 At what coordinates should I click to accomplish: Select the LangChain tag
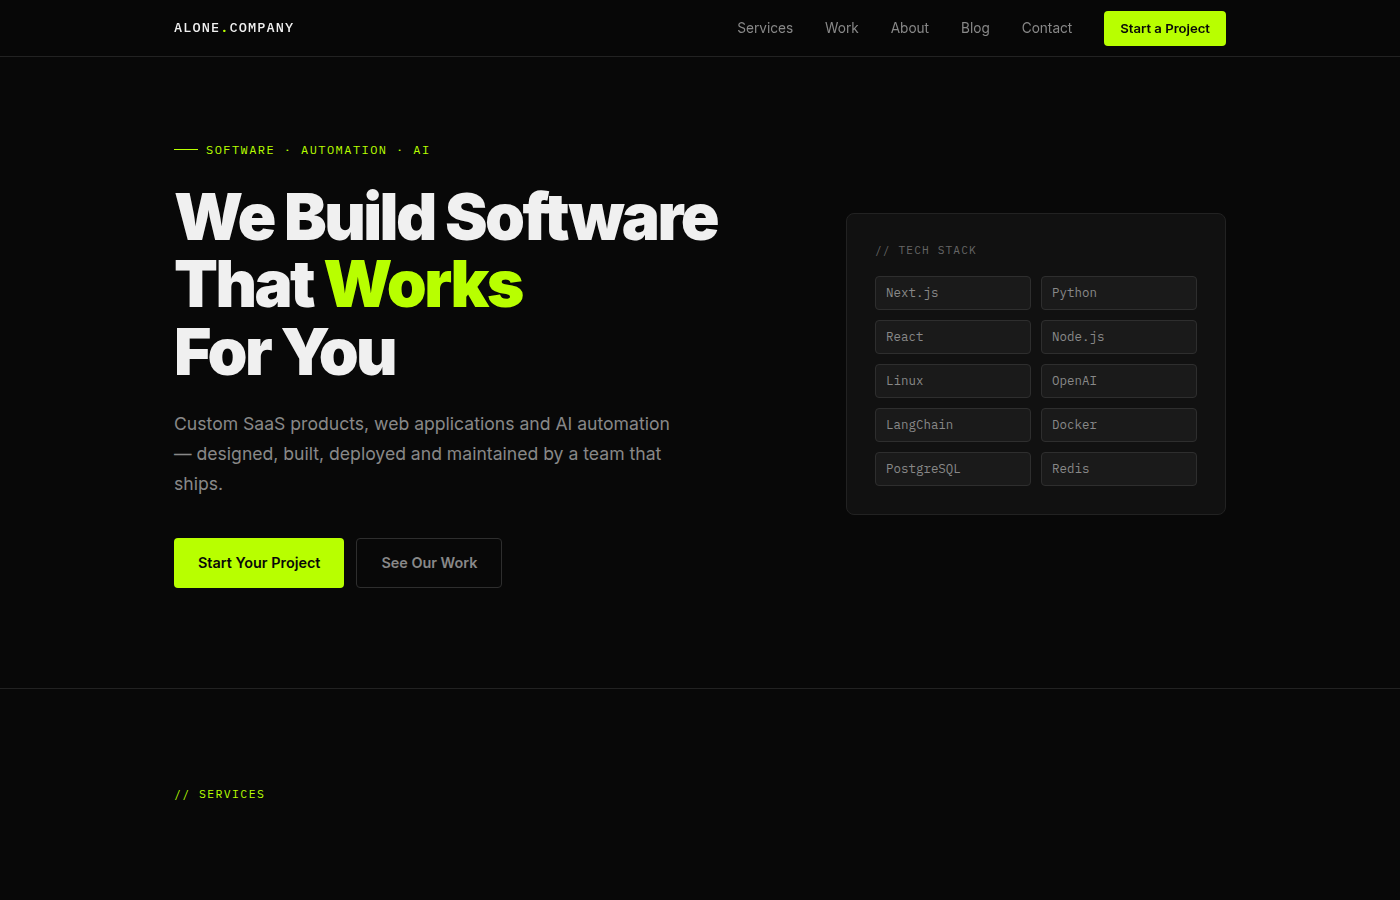coord(952,424)
